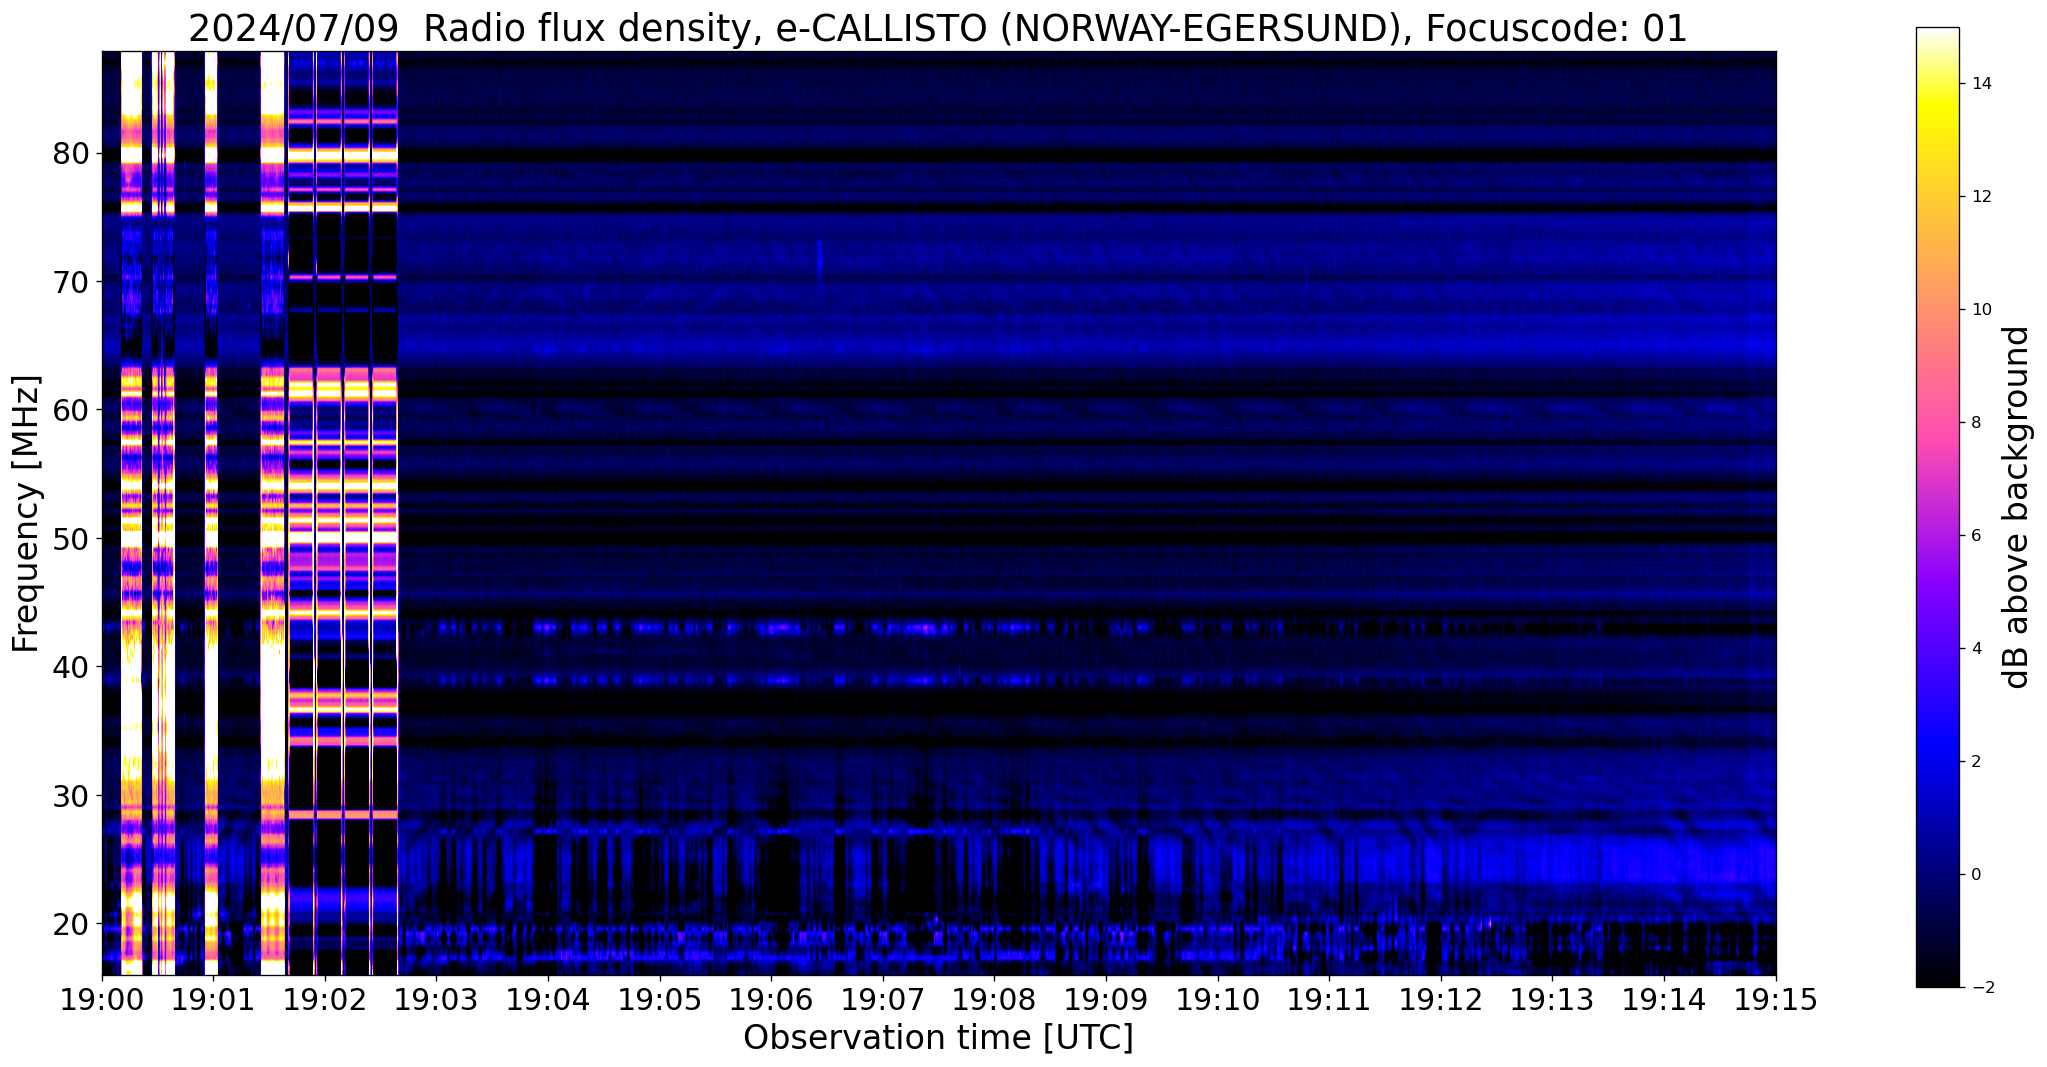This screenshot has height=1067, width=2047.
Task: Click the 19:01 time tick label
Action: pyautogui.click(x=213, y=1000)
